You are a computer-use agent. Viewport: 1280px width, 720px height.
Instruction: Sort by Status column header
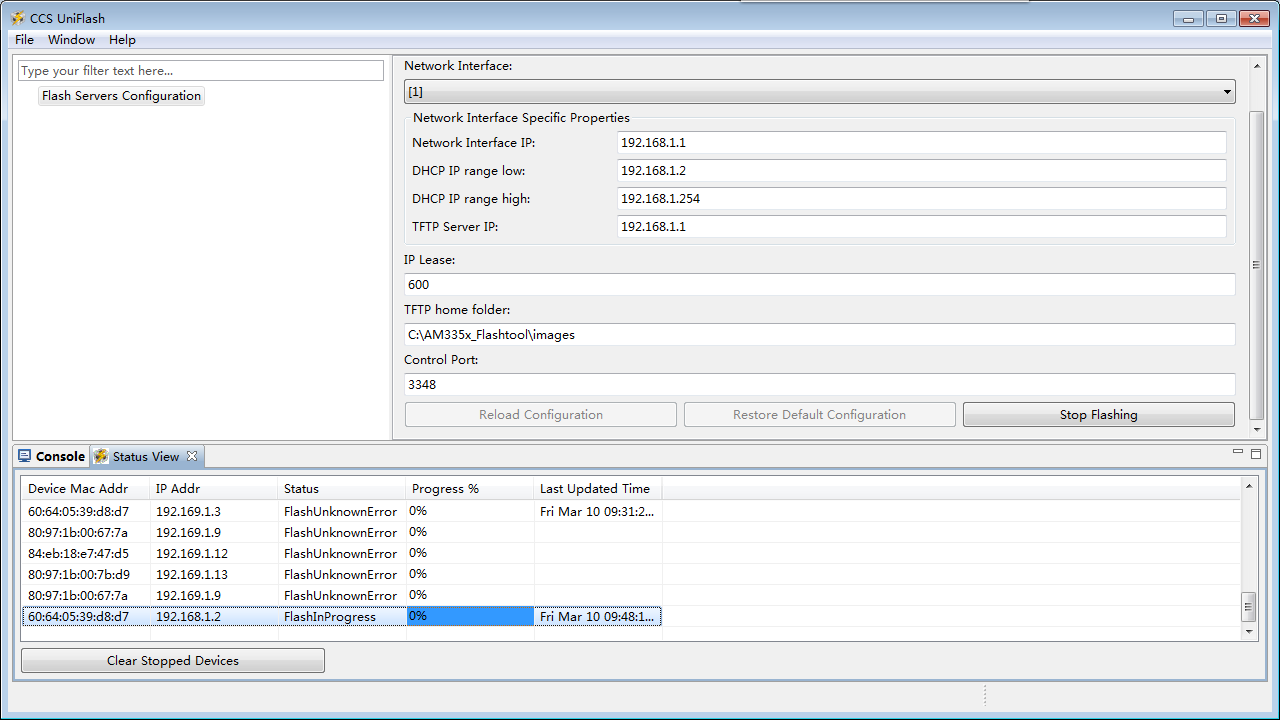point(342,489)
